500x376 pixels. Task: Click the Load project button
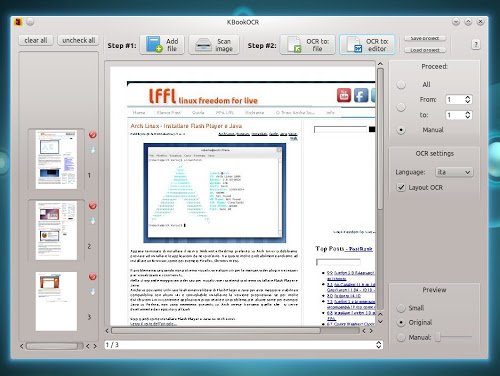[x=425, y=50]
